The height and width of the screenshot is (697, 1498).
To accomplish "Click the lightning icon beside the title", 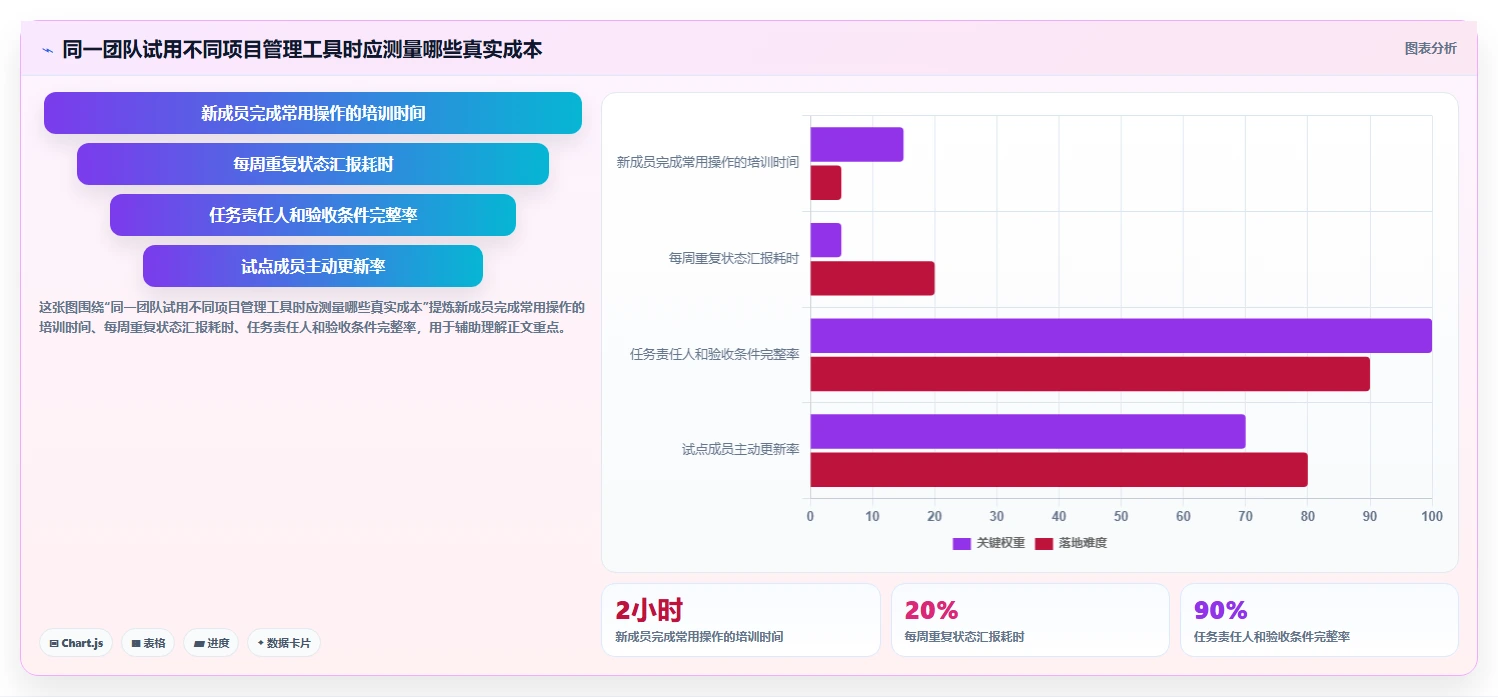I will coord(47,49).
